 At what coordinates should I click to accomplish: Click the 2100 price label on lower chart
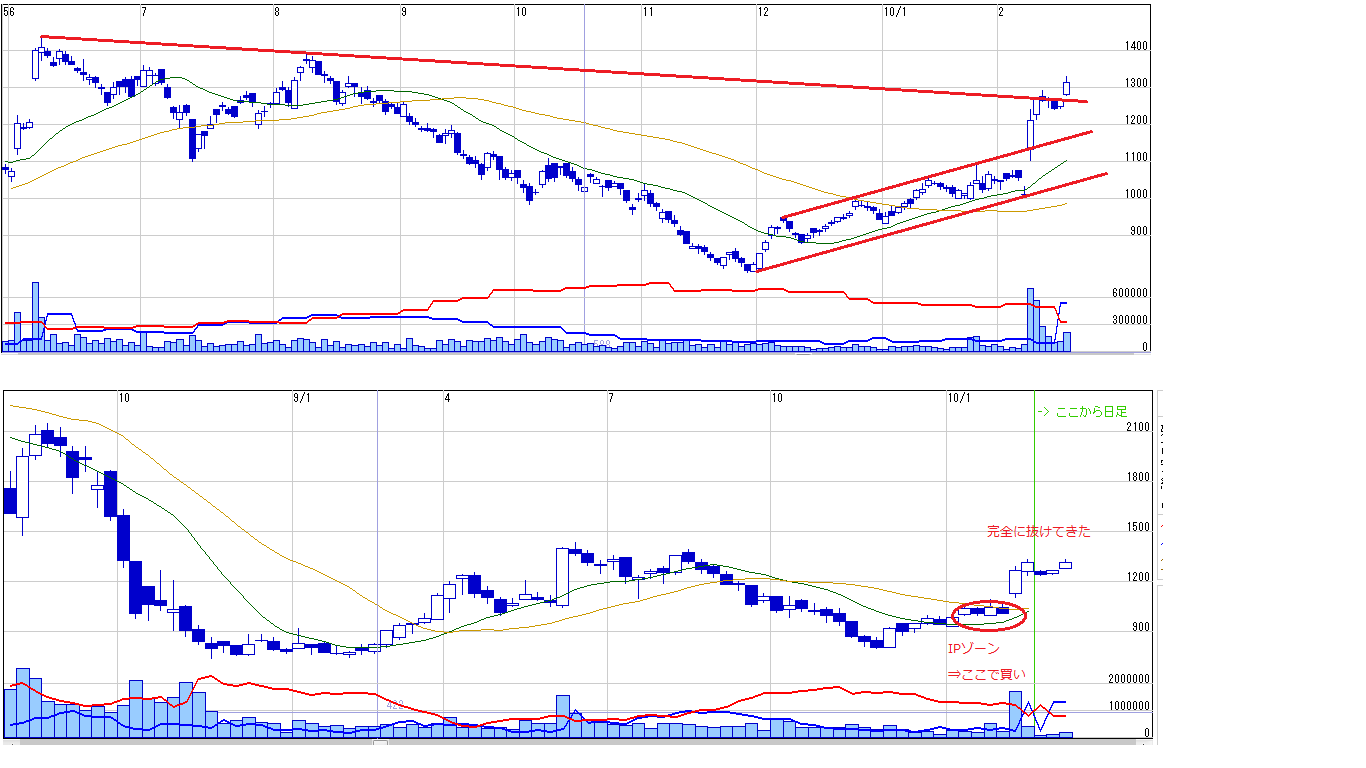point(1138,428)
